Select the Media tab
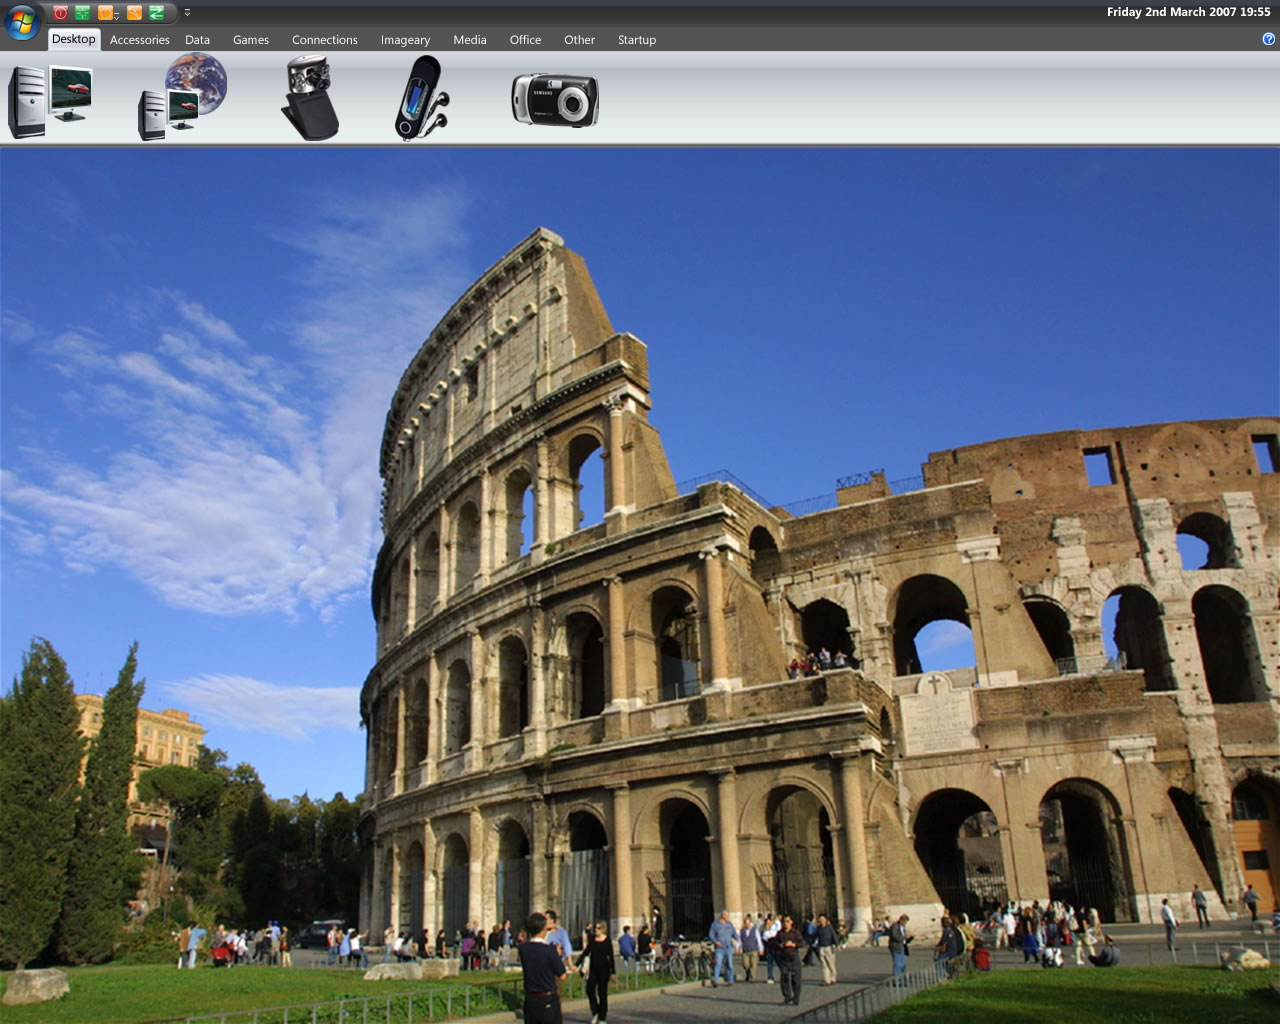 coord(470,40)
